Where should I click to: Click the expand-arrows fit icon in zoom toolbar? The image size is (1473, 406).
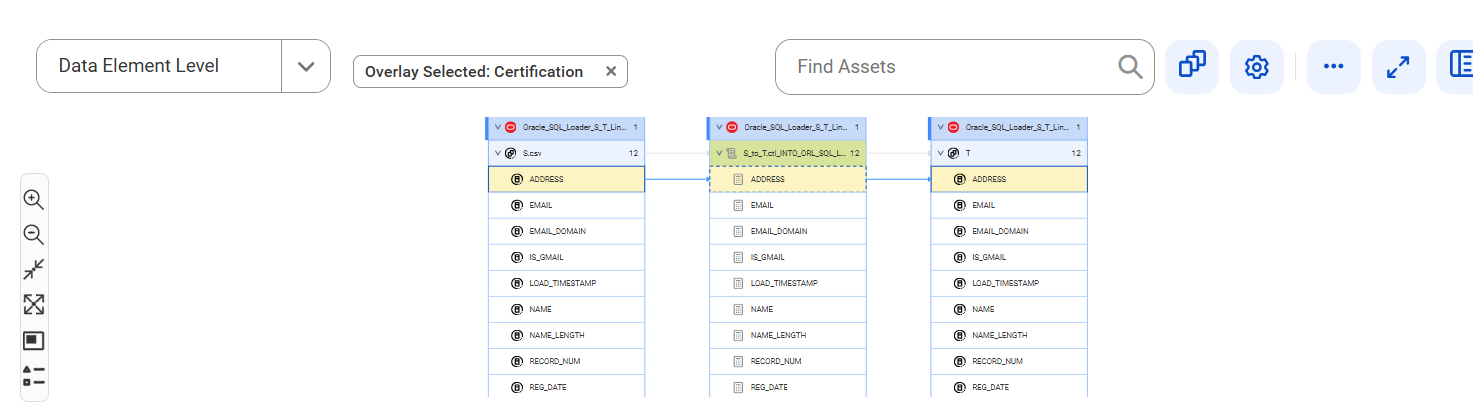(x=33, y=305)
